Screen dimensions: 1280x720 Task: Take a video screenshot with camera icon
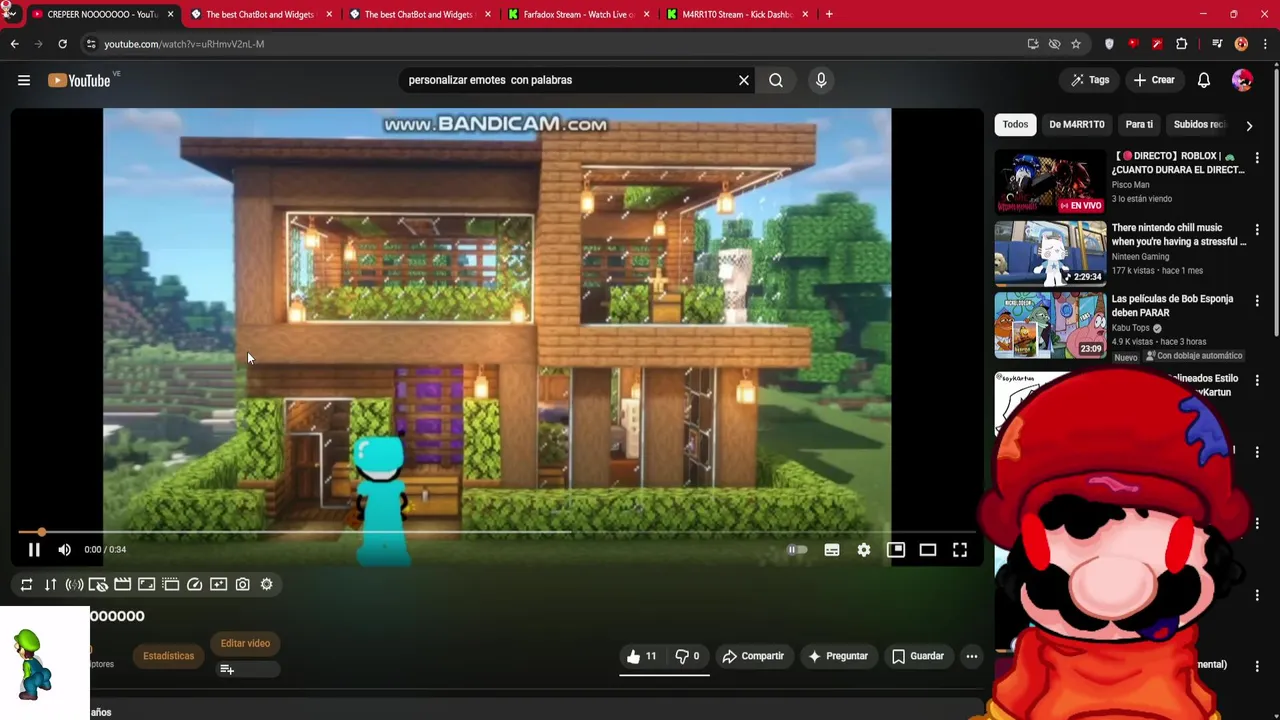[x=242, y=585]
